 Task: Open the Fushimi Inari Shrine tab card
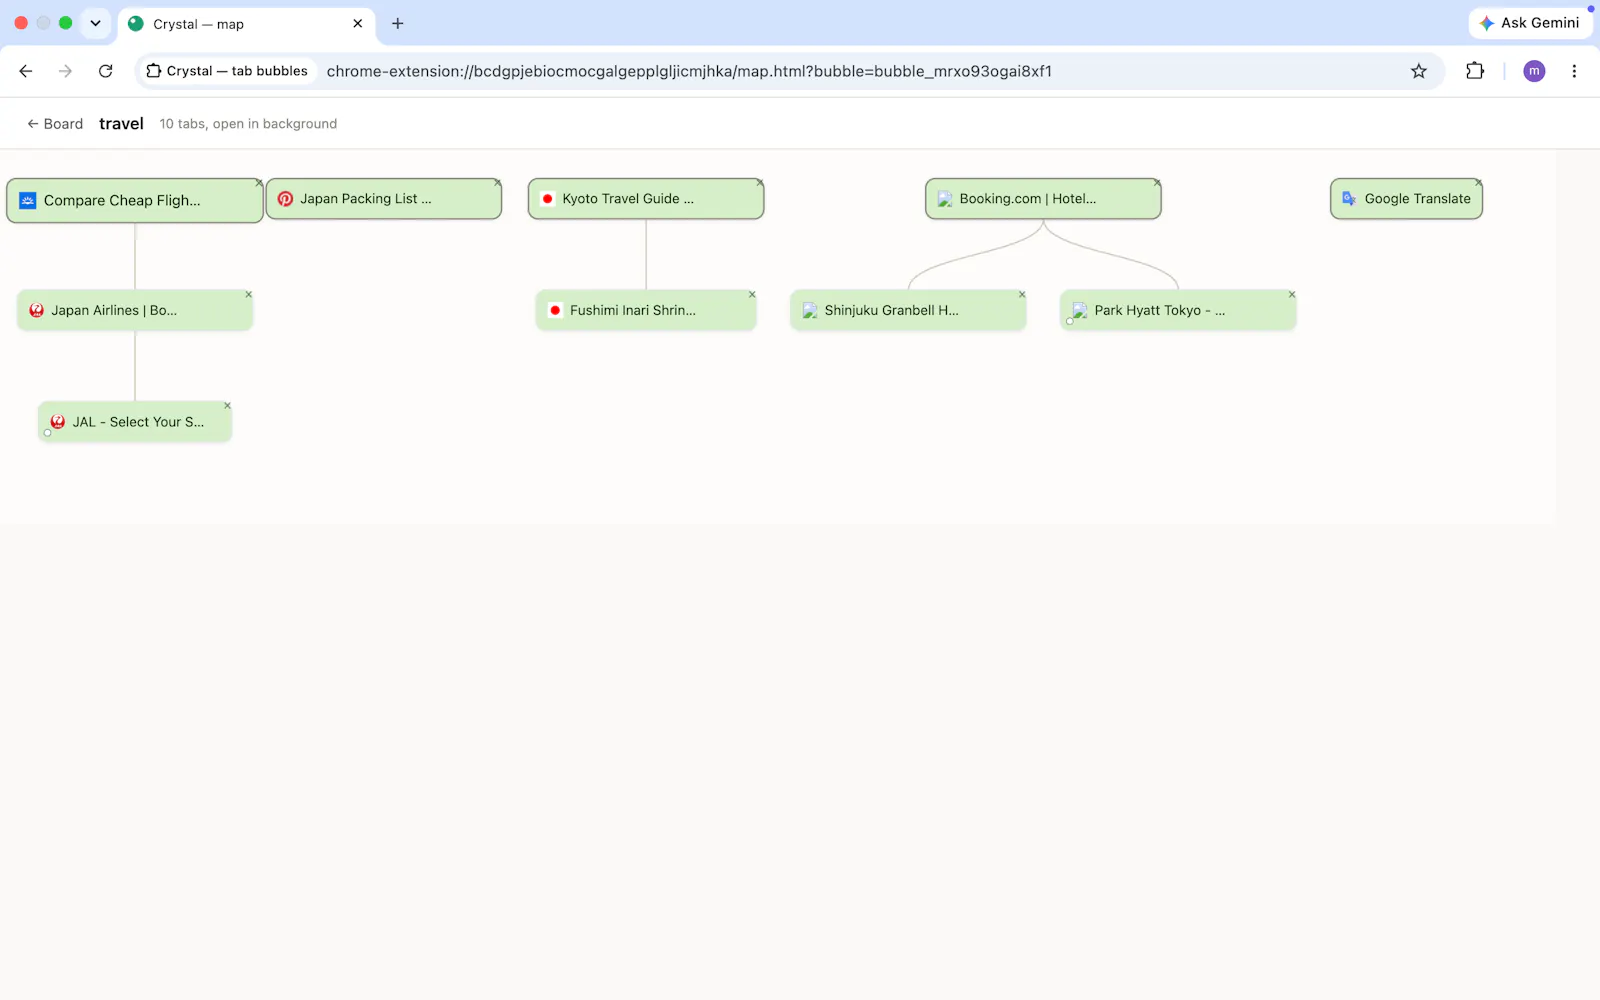pyautogui.click(x=646, y=310)
